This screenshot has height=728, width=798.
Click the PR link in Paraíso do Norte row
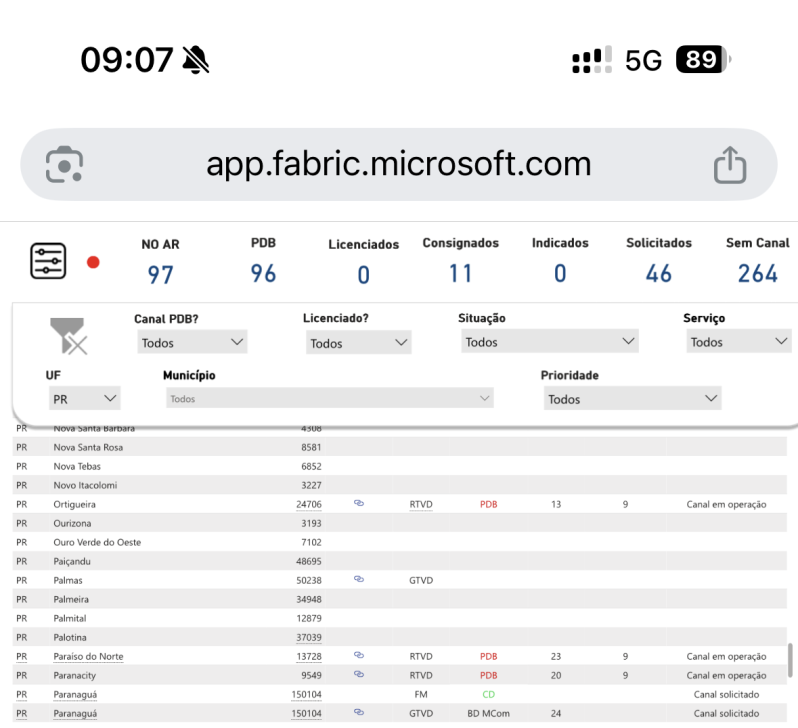[21, 656]
